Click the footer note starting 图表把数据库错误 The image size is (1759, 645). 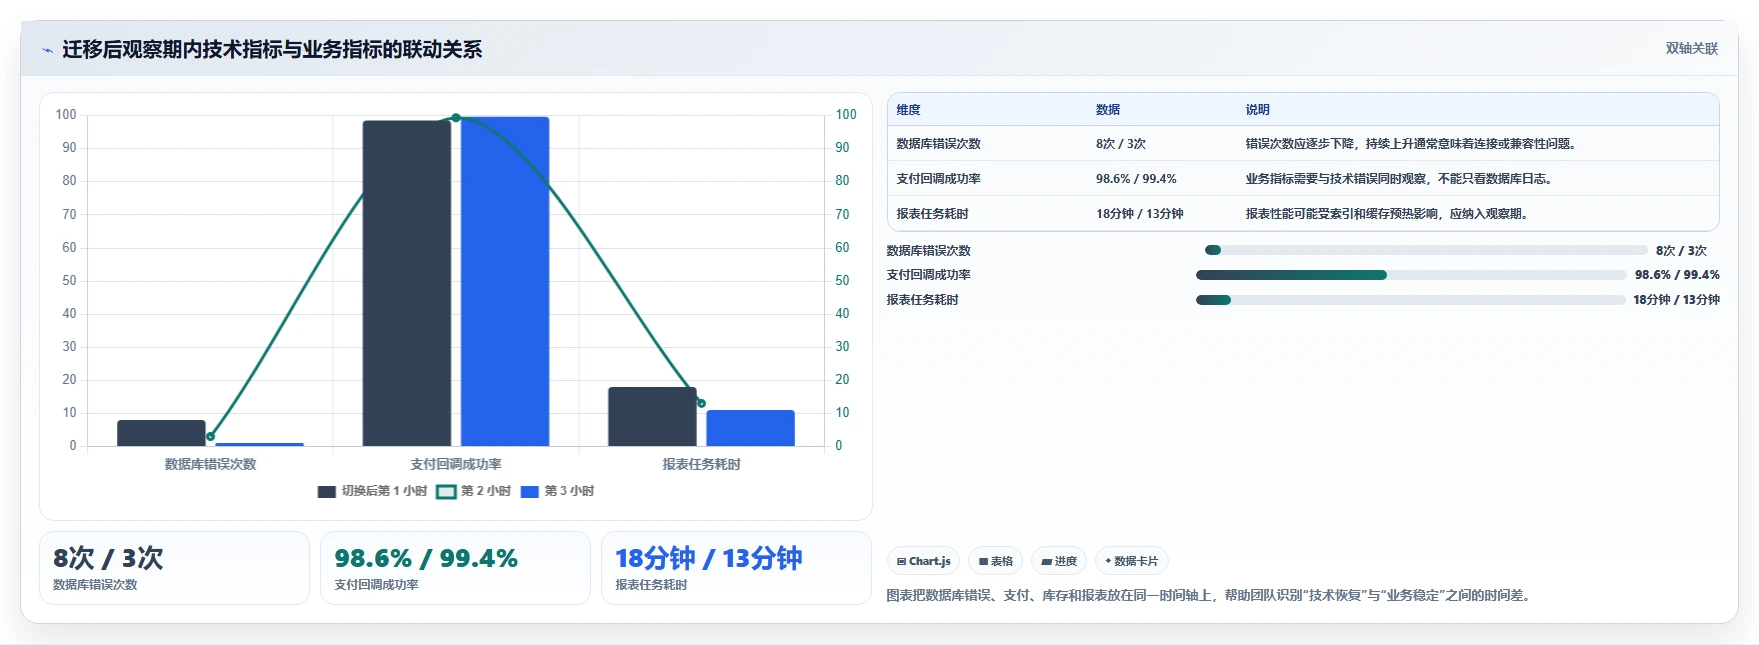[1210, 596]
